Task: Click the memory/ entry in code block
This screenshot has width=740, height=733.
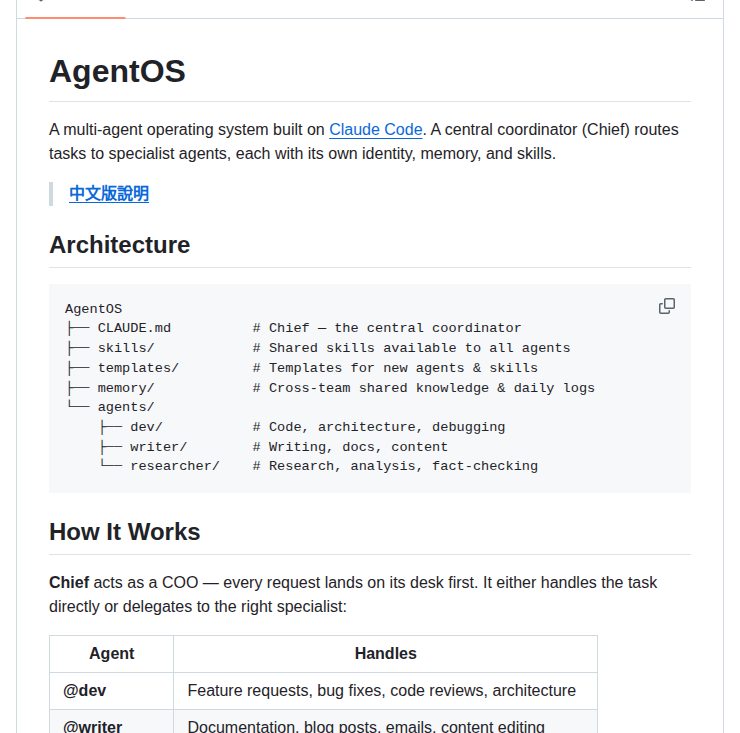Action: (x=126, y=388)
